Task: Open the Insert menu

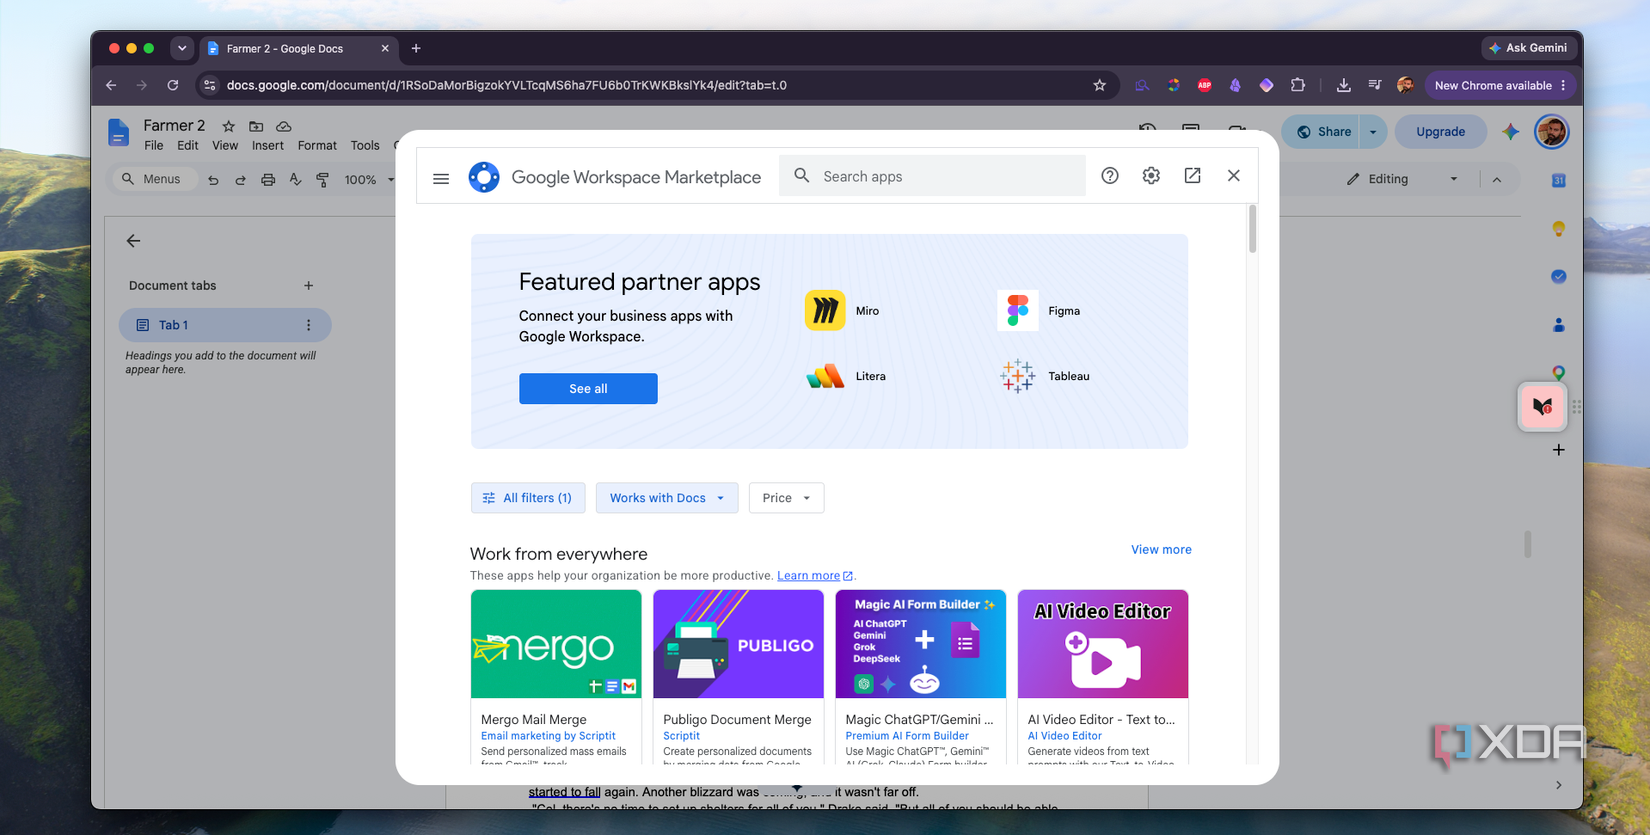Action: [x=267, y=146]
